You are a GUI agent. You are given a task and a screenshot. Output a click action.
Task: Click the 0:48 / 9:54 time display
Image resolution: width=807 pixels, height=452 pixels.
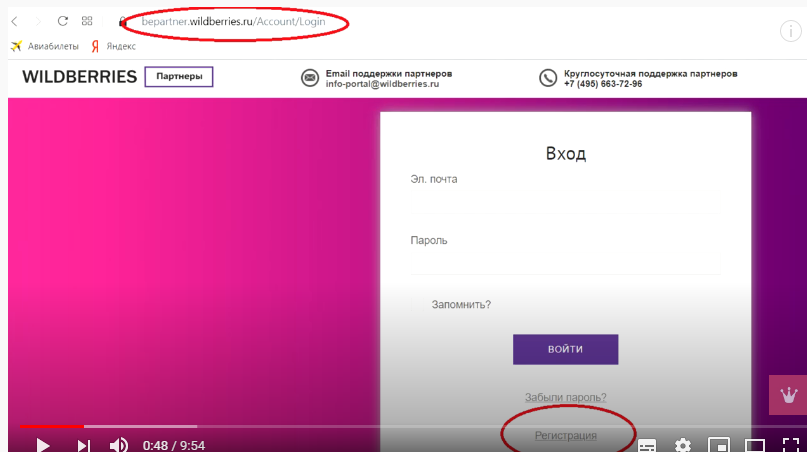click(173, 445)
